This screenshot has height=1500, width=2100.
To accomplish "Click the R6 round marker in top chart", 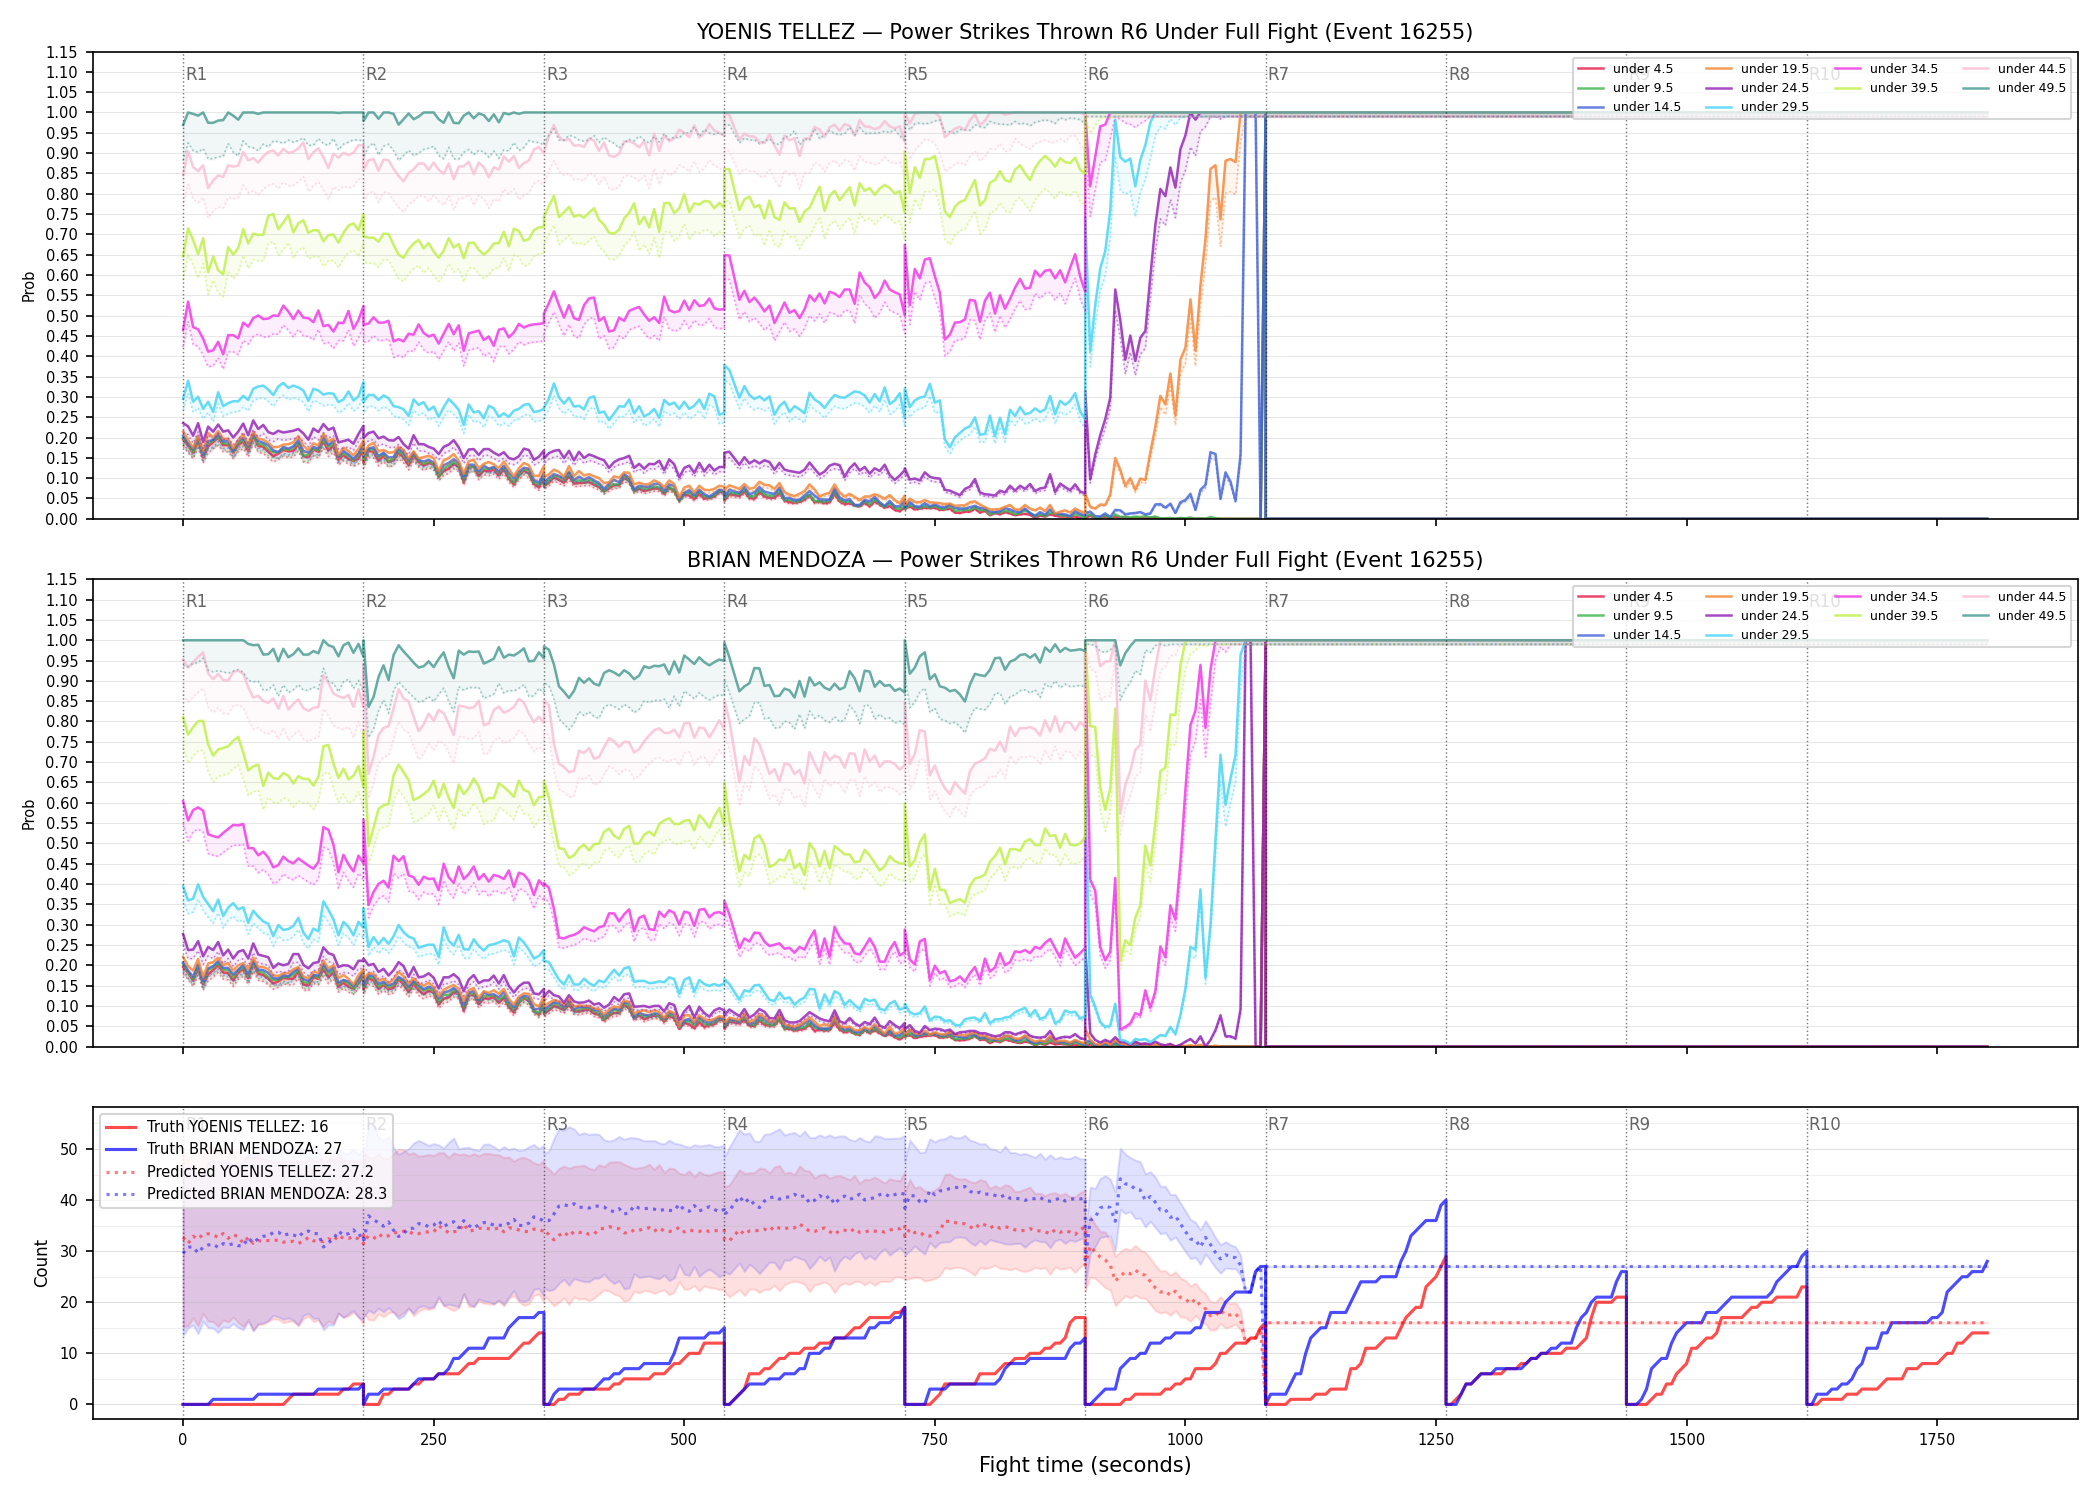I will point(1098,74).
